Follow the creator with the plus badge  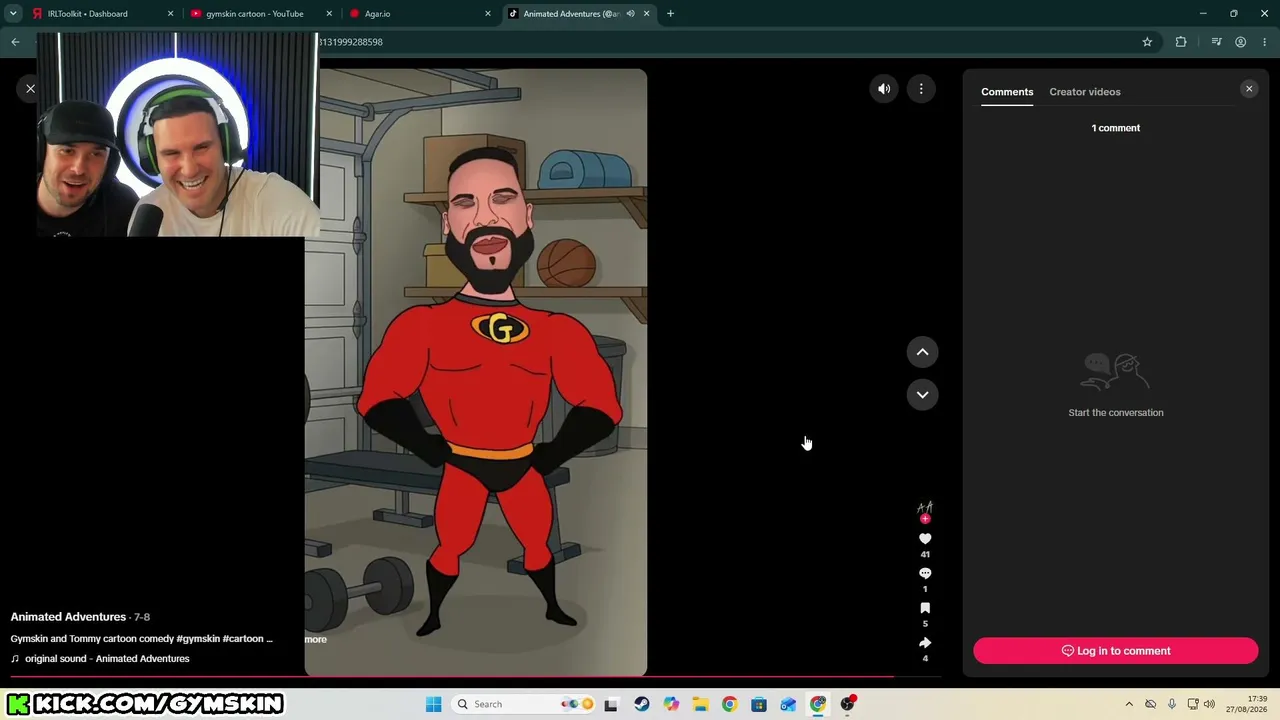click(925, 519)
